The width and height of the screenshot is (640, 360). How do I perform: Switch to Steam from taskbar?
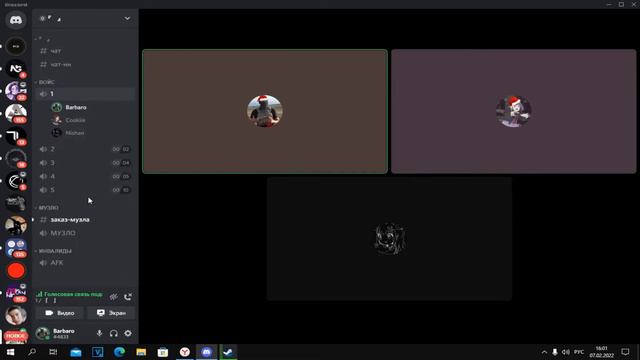[228, 352]
